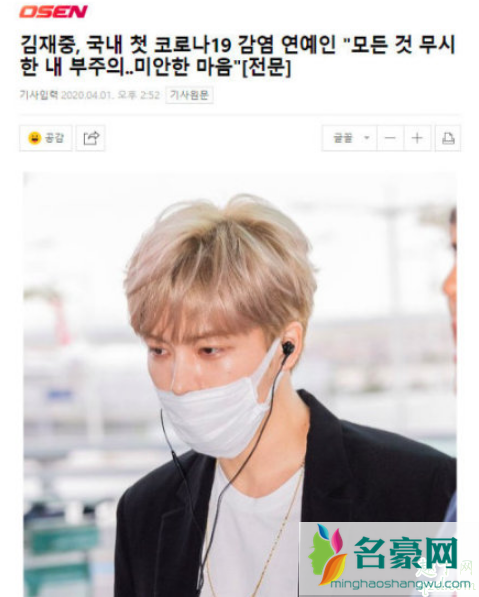The image size is (479, 597).
Task: Click the earphone in the man's ear
Action: (287, 347)
